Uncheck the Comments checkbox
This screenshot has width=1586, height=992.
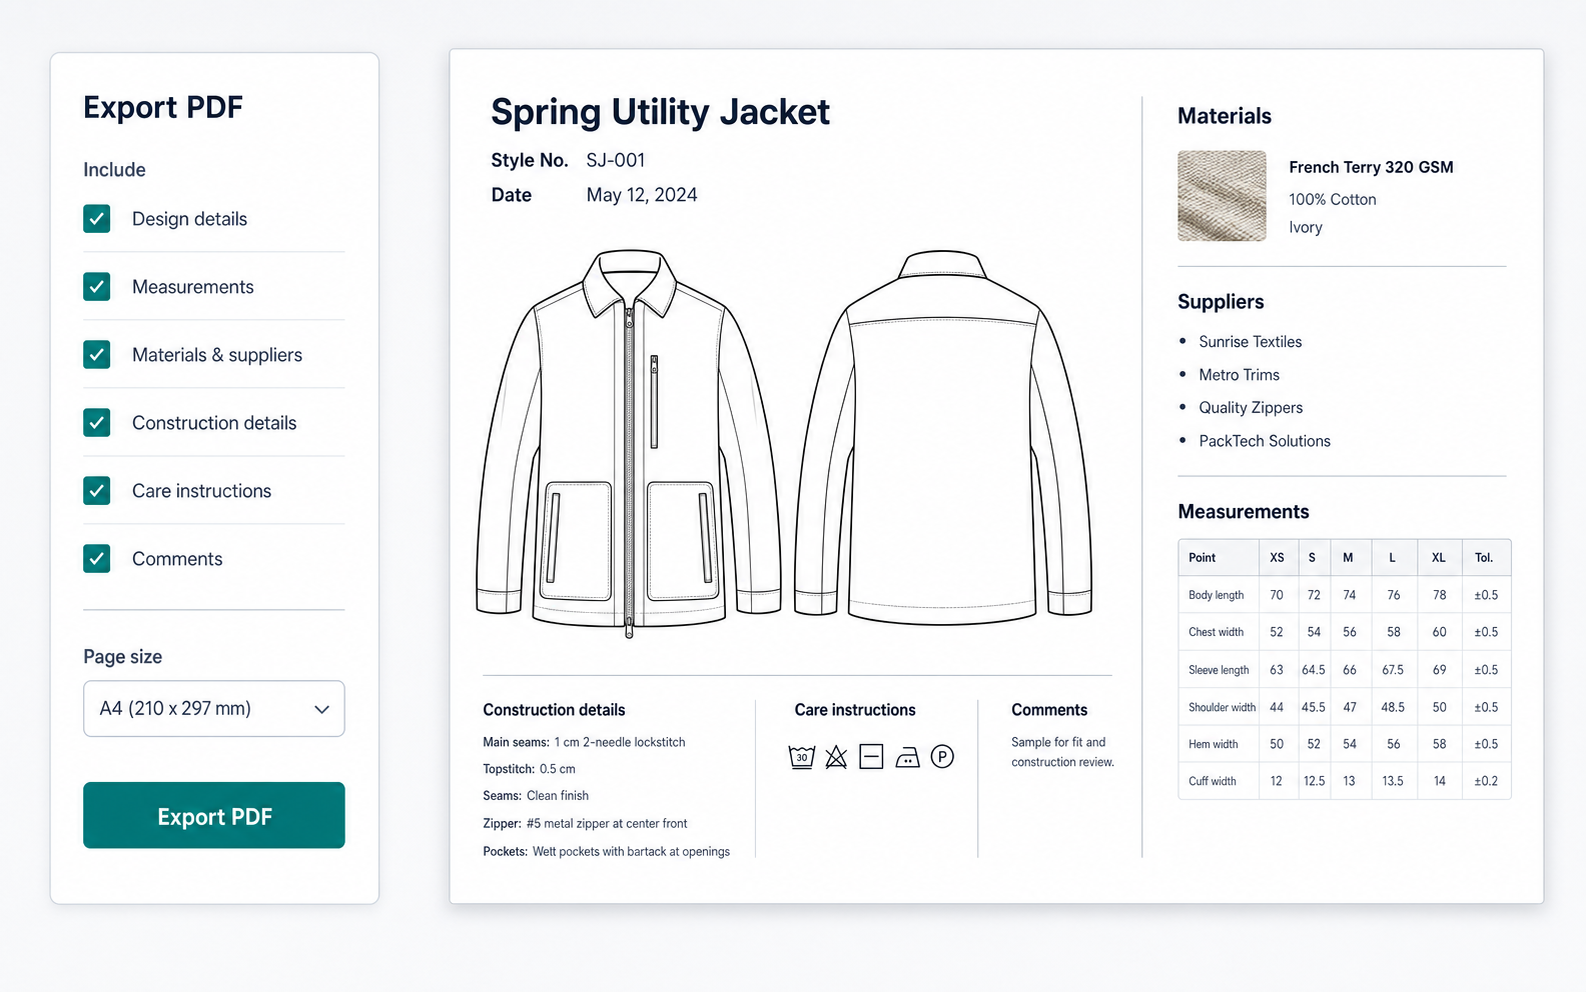pos(97,559)
